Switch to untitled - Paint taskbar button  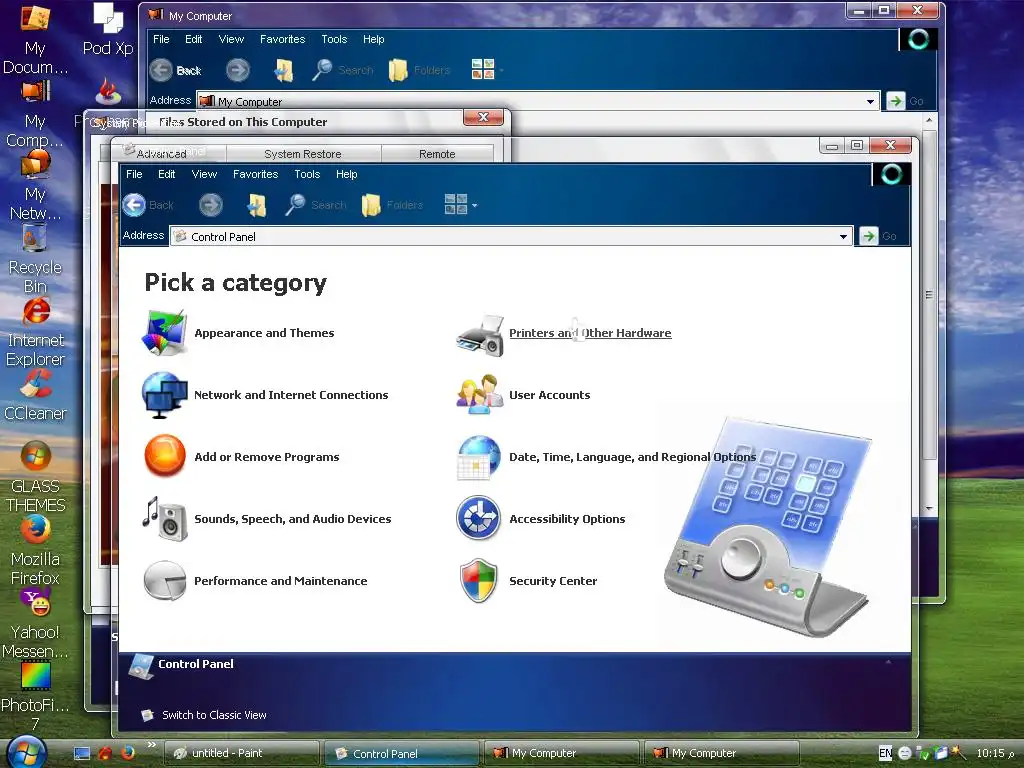(x=242, y=753)
